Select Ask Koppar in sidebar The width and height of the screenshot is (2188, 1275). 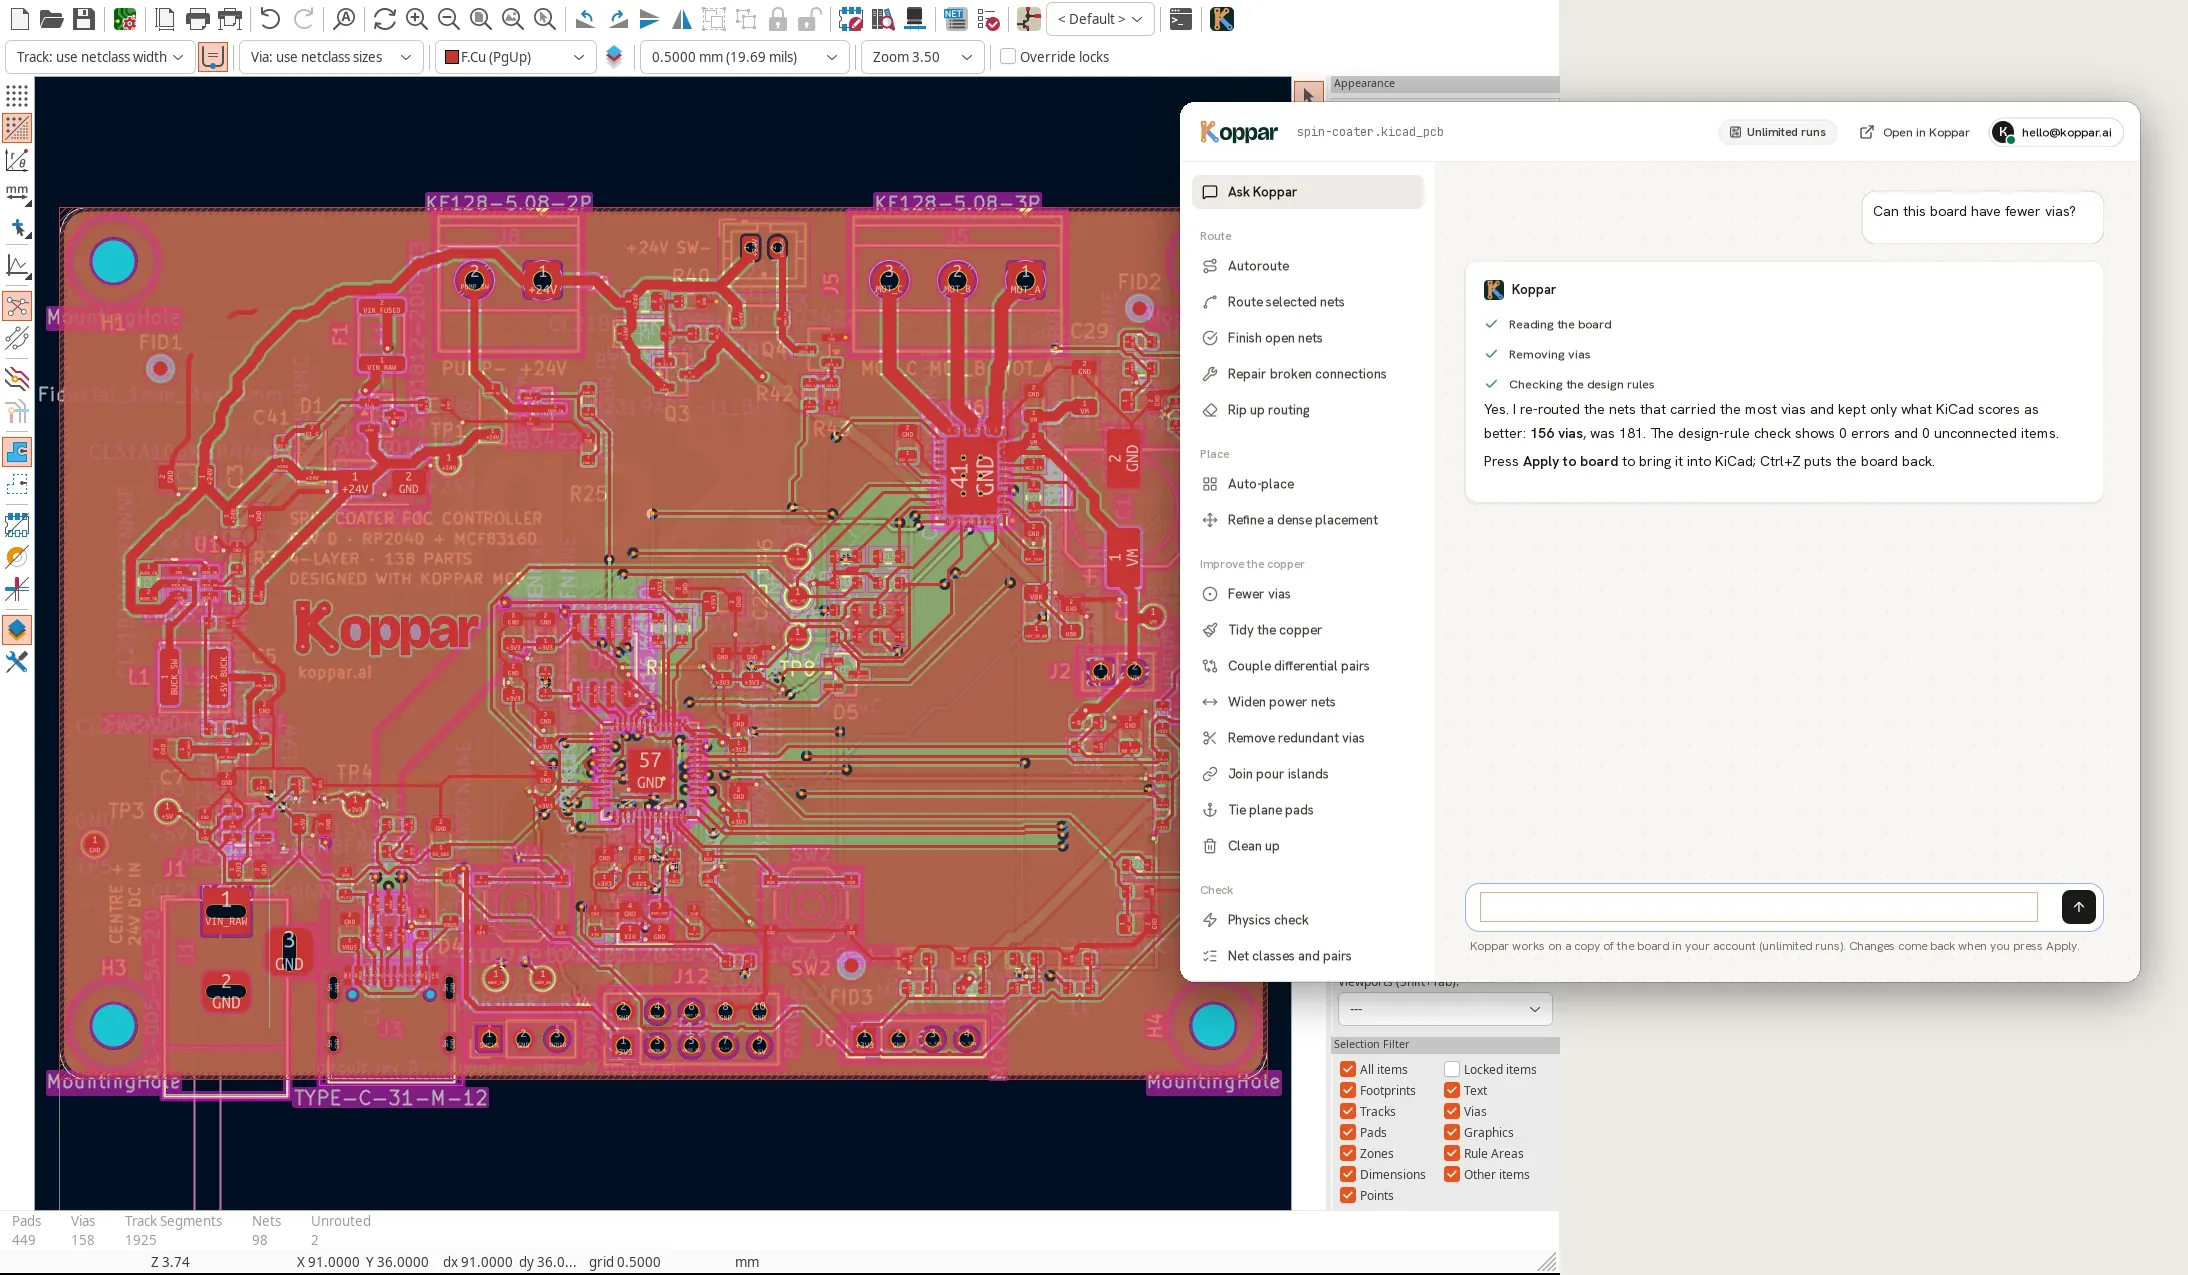[1307, 192]
